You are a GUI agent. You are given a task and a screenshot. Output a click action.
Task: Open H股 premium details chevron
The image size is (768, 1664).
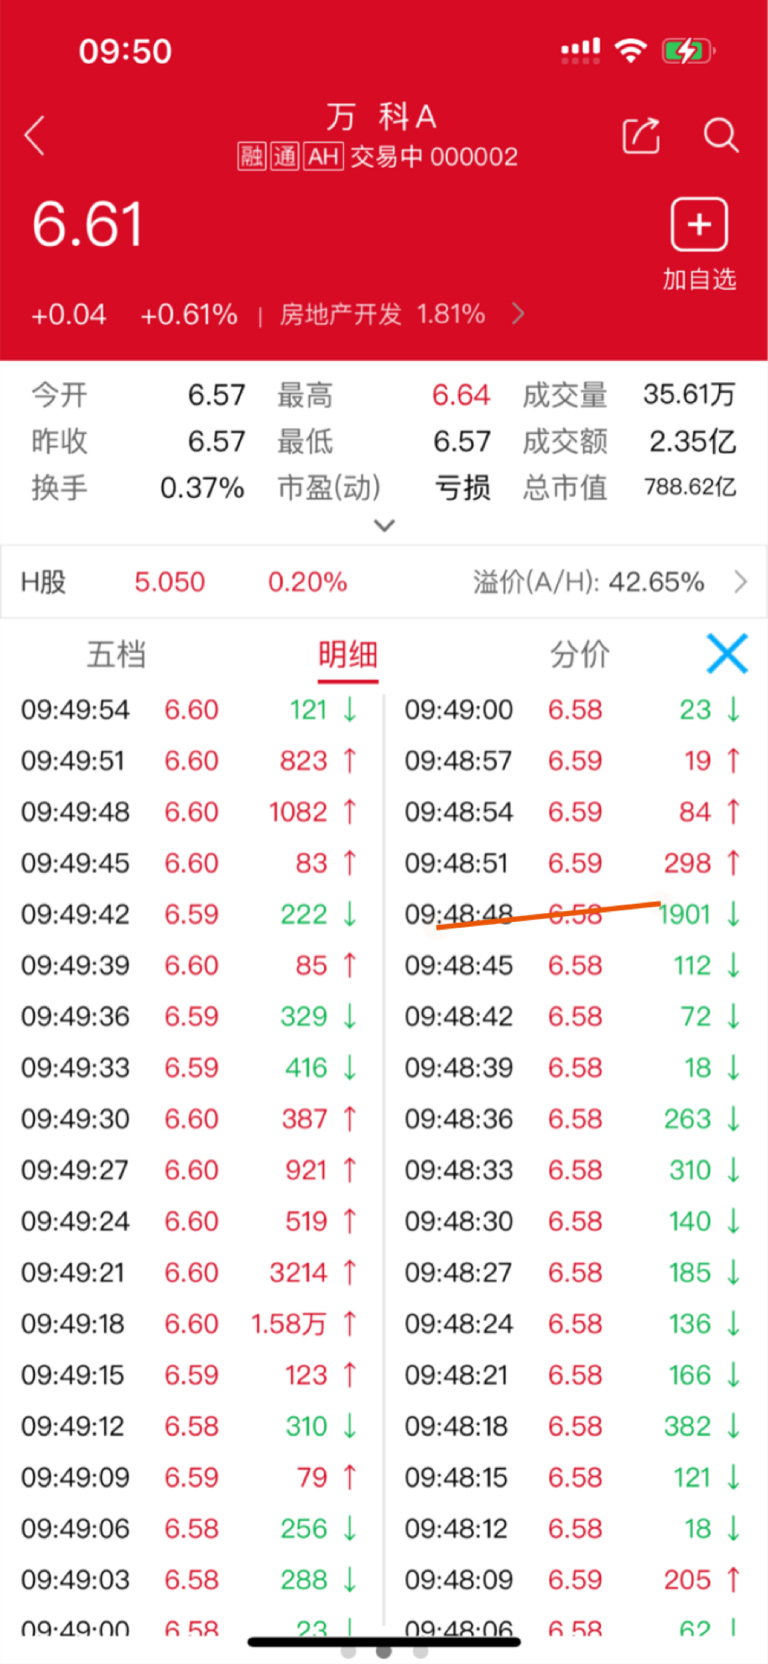[x=740, y=582]
